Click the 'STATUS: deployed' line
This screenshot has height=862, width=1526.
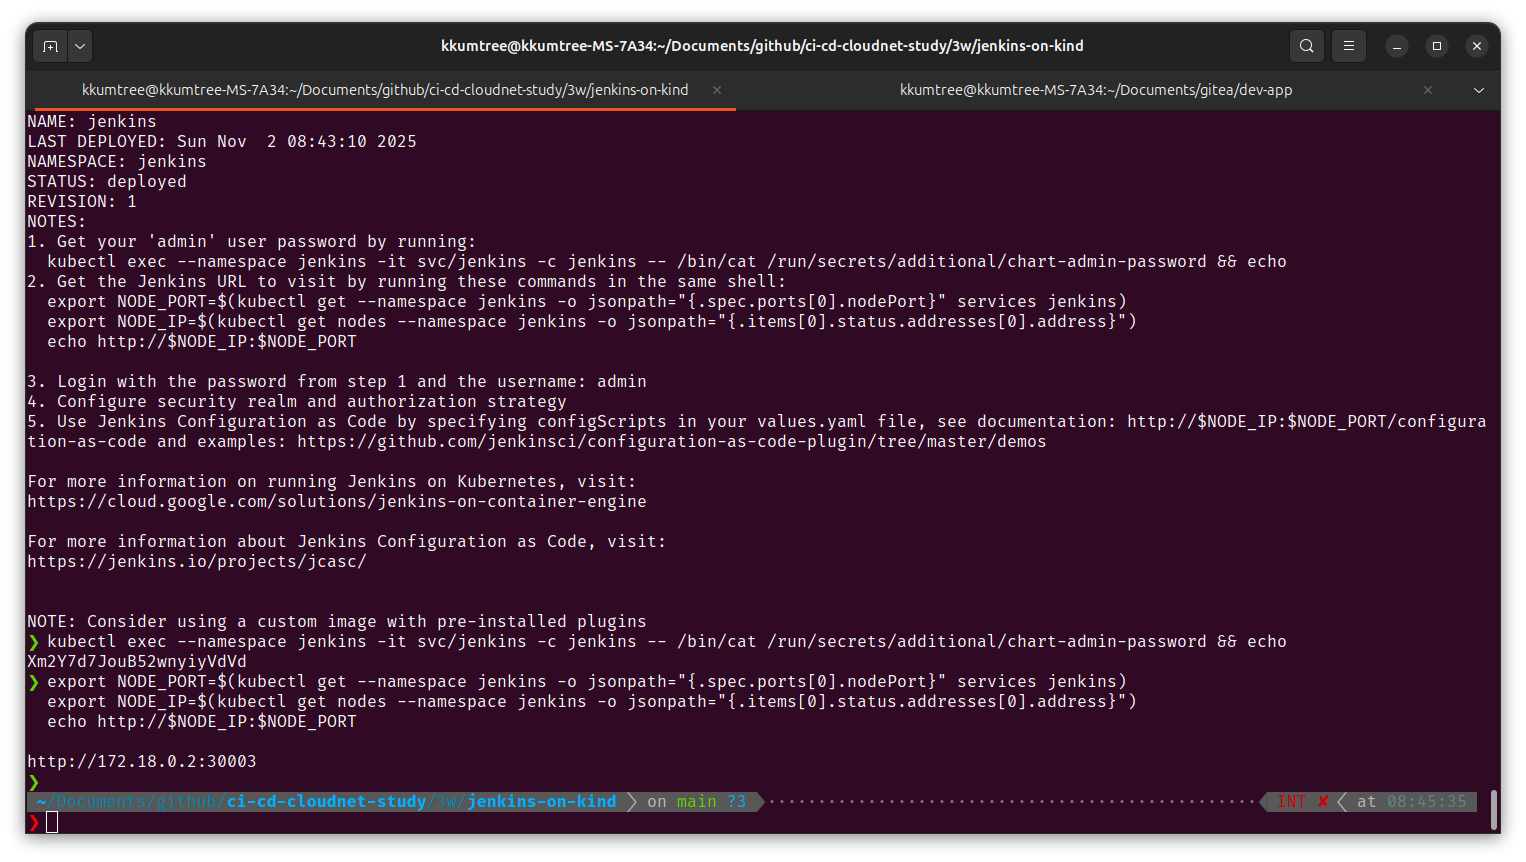[x=107, y=182]
